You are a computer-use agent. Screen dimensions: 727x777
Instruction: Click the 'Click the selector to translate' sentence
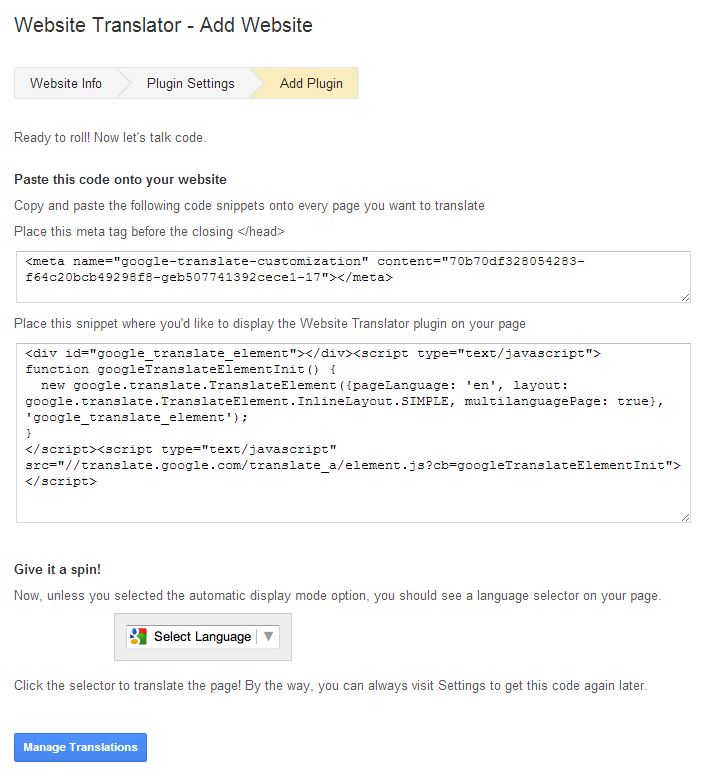331,686
